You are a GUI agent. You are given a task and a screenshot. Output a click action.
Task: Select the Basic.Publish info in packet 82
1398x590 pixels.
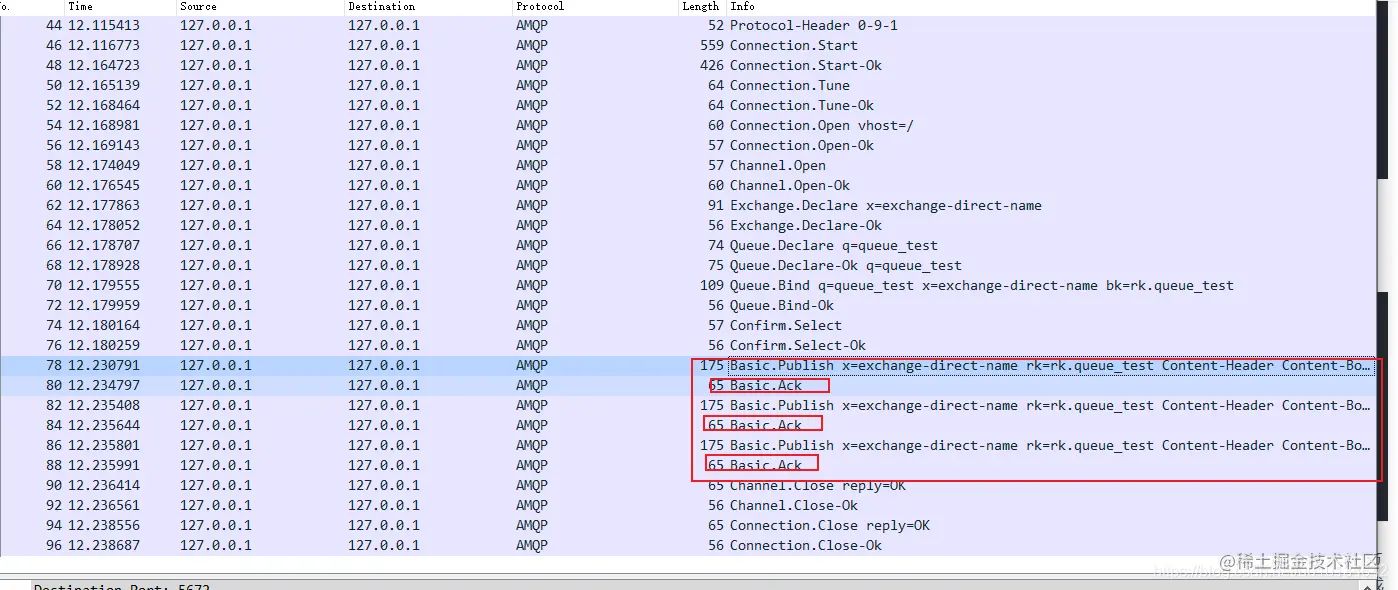1050,405
